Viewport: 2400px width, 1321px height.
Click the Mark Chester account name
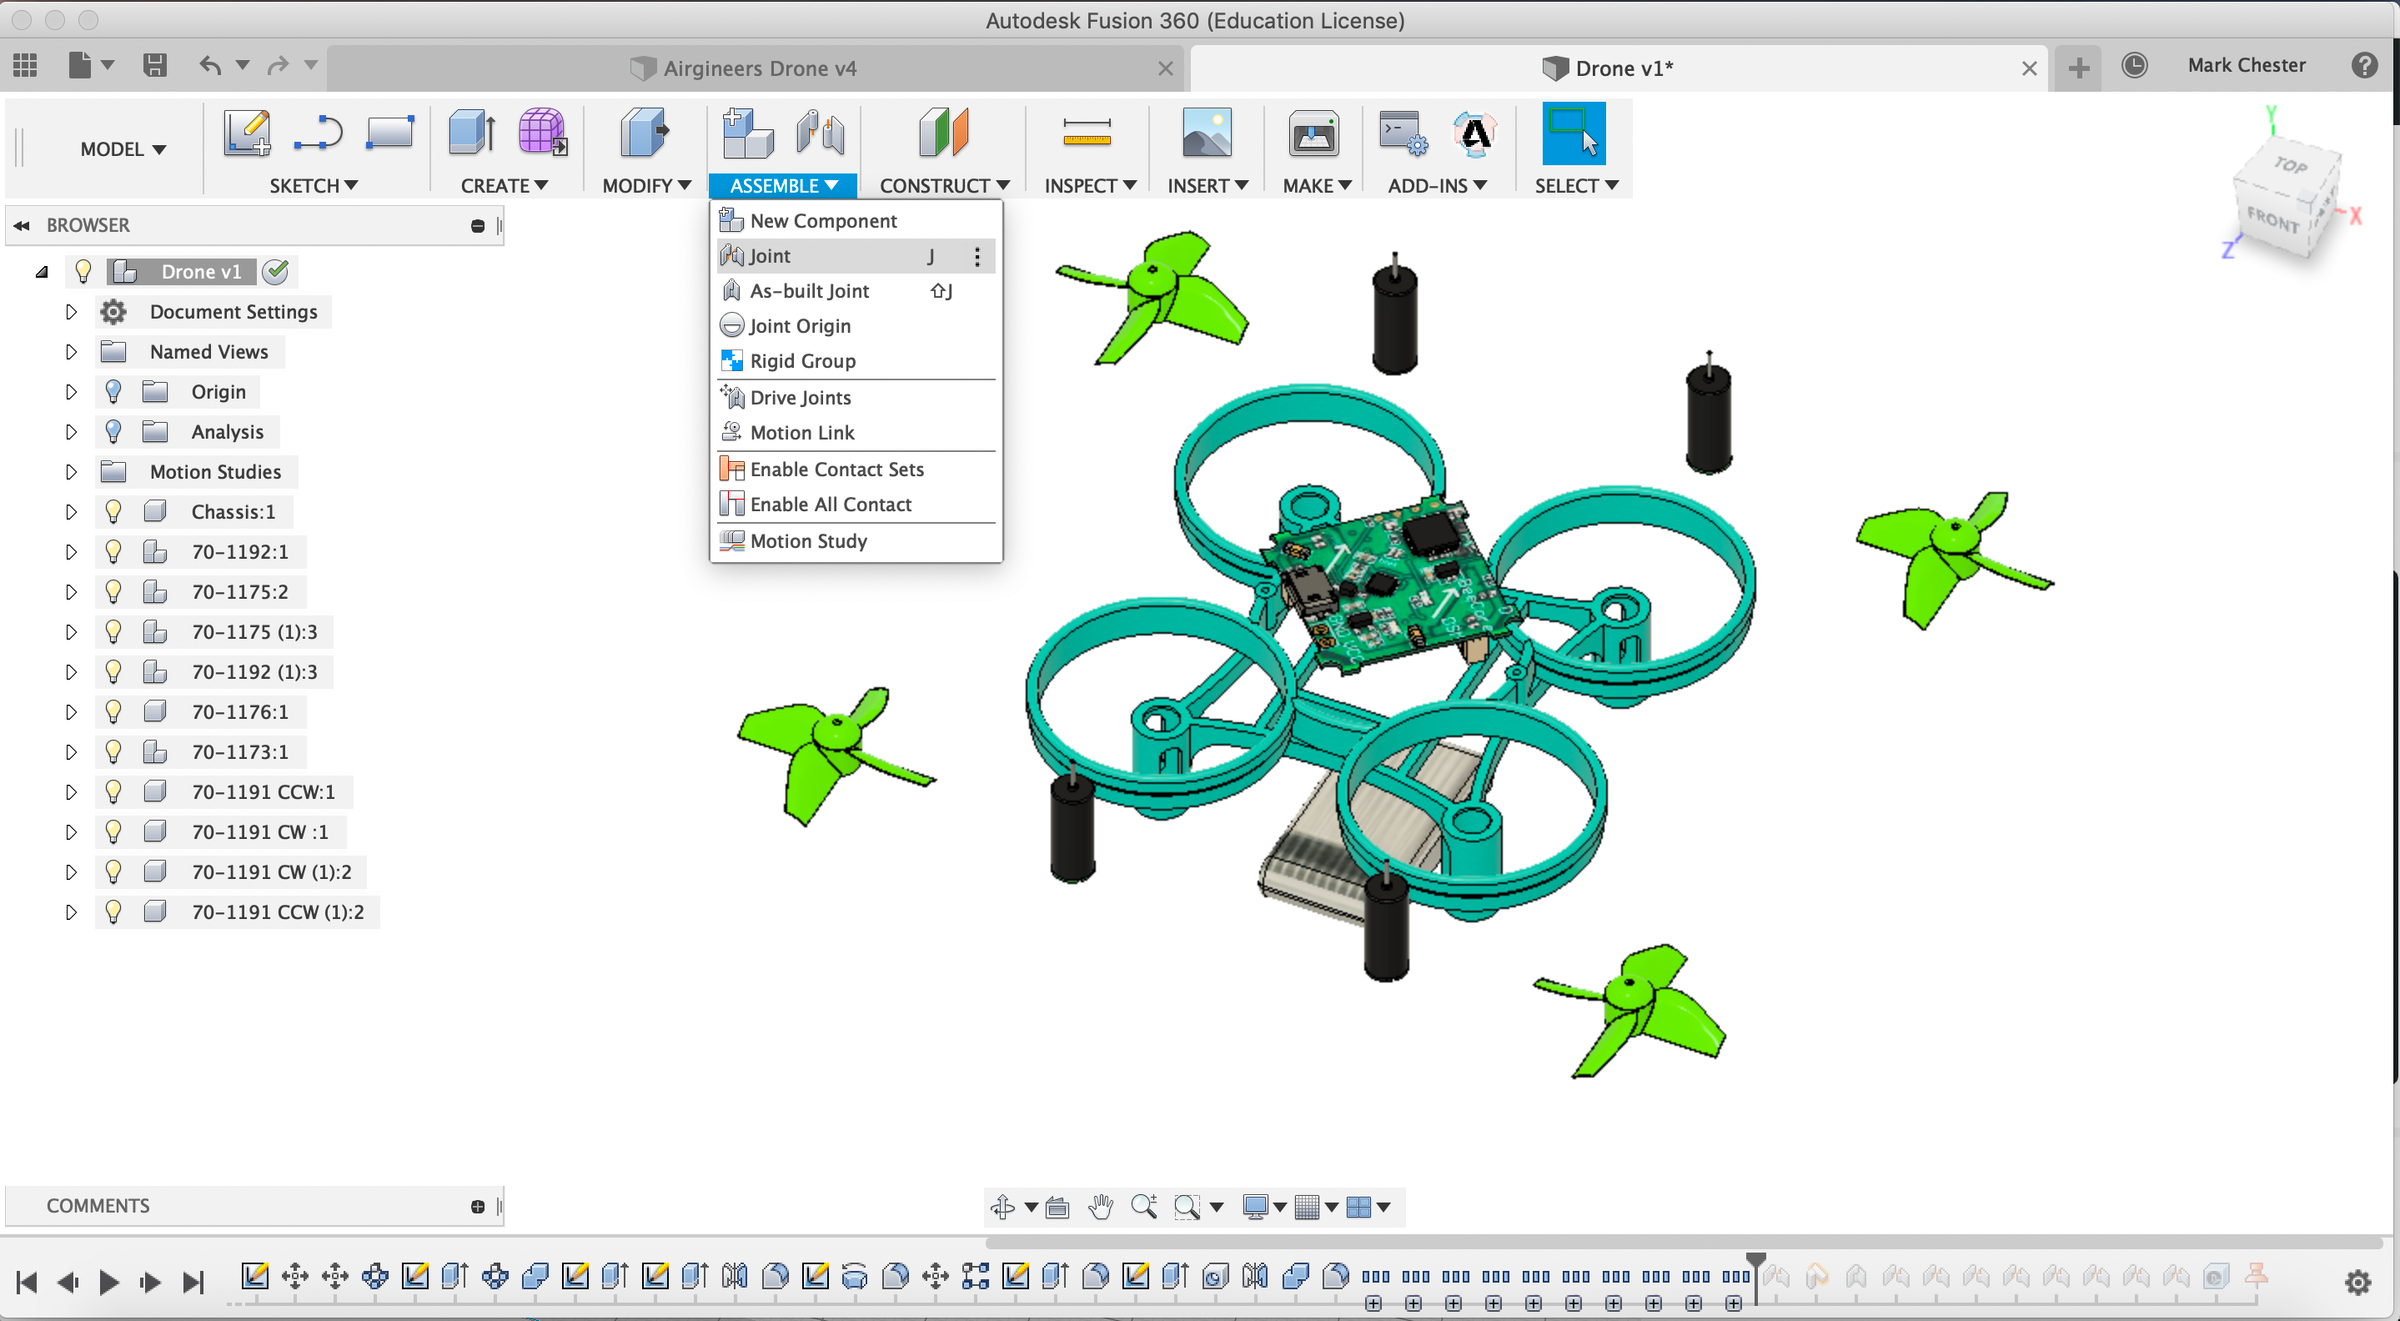[x=2246, y=64]
